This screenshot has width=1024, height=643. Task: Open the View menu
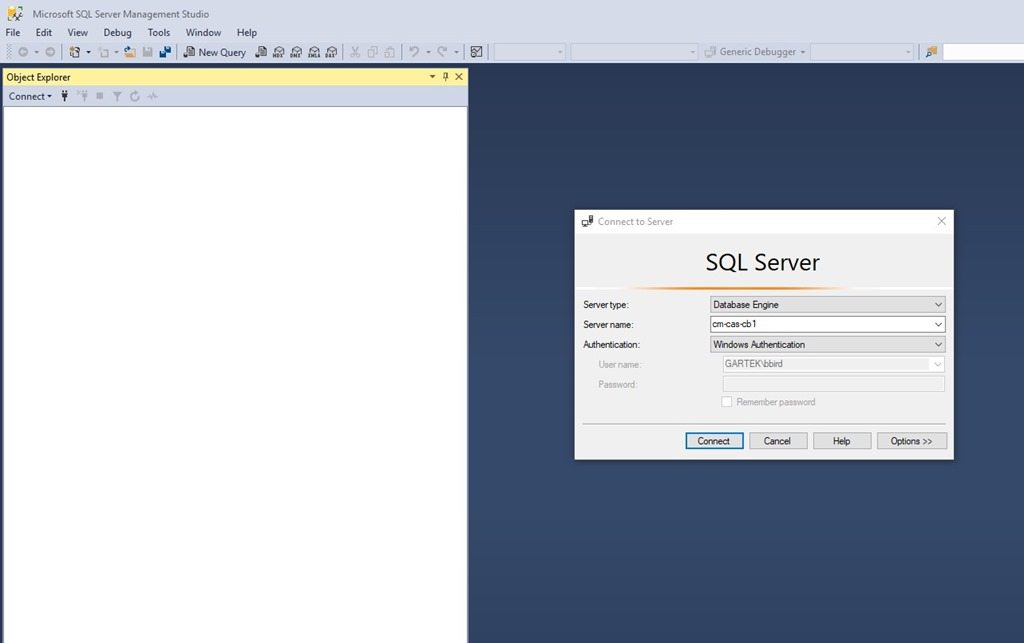78,33
